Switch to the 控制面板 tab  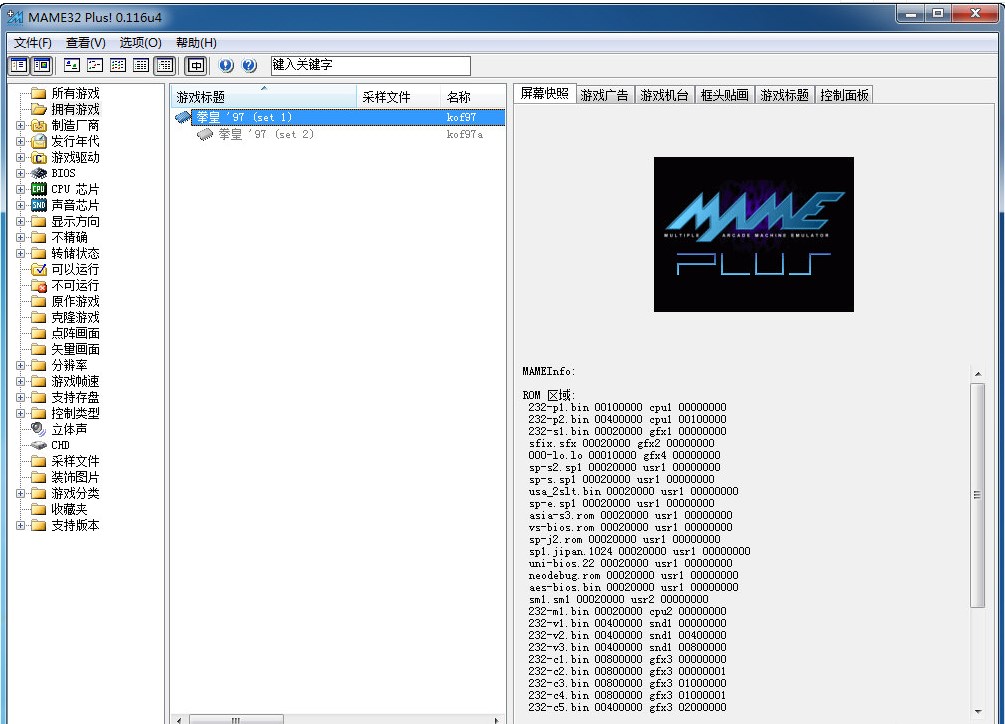tap(844, 95)
